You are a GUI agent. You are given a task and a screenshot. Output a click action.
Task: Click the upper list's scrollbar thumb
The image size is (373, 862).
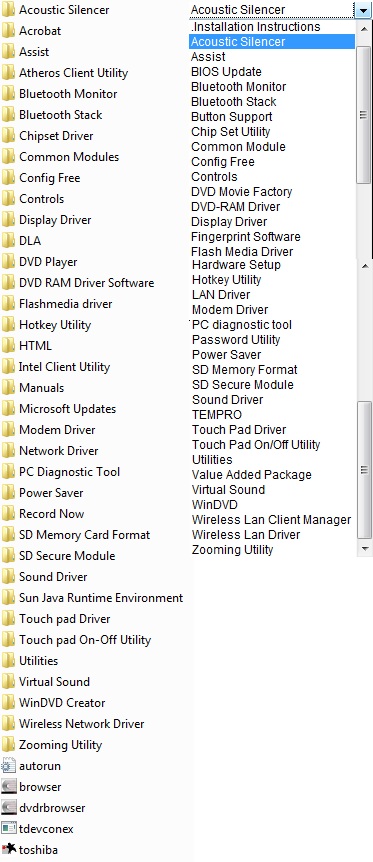pyautogui.click(x=364, y=114)
